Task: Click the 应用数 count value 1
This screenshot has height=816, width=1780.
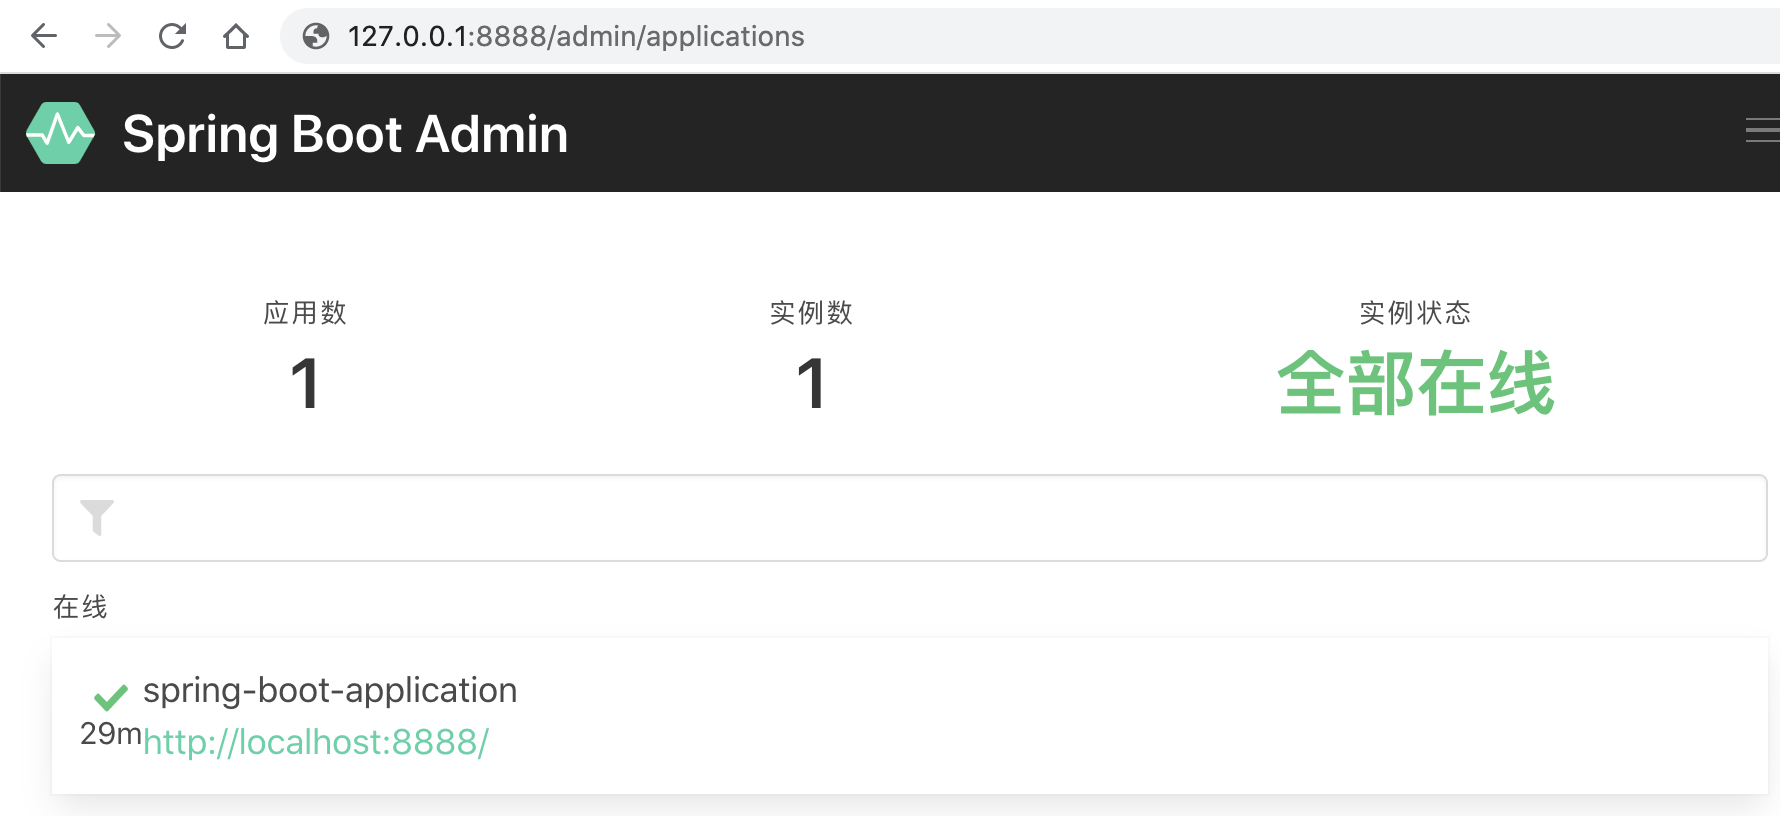Action: click(305, 384)
